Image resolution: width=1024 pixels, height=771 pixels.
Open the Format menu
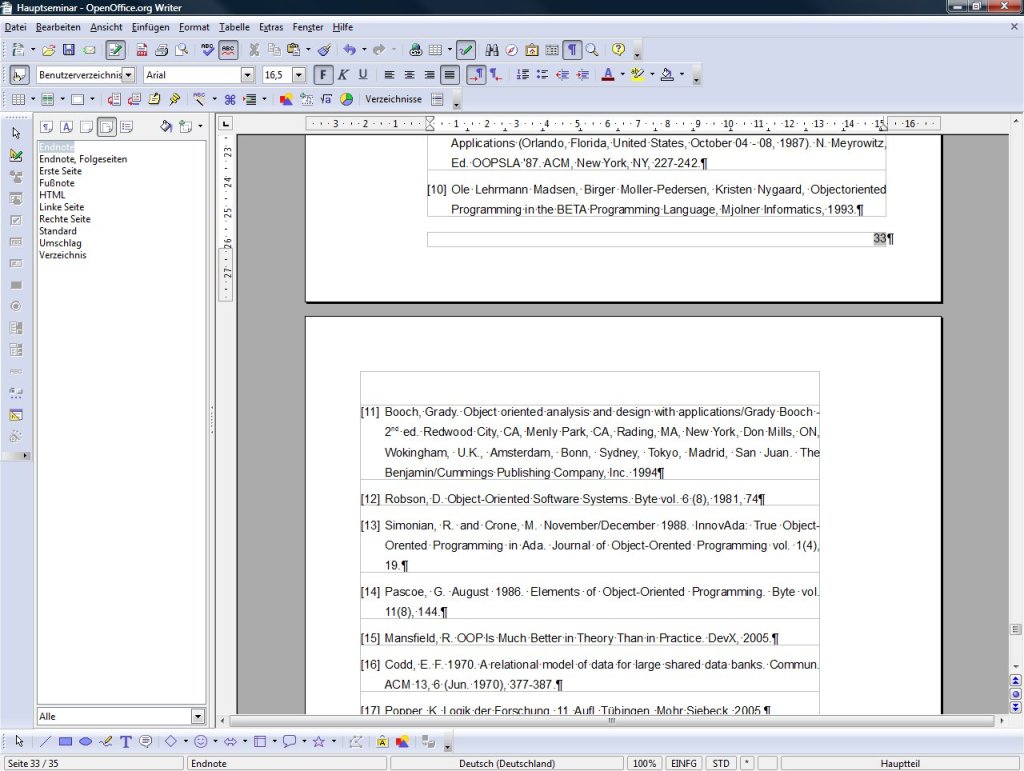[x=194, y=27]
